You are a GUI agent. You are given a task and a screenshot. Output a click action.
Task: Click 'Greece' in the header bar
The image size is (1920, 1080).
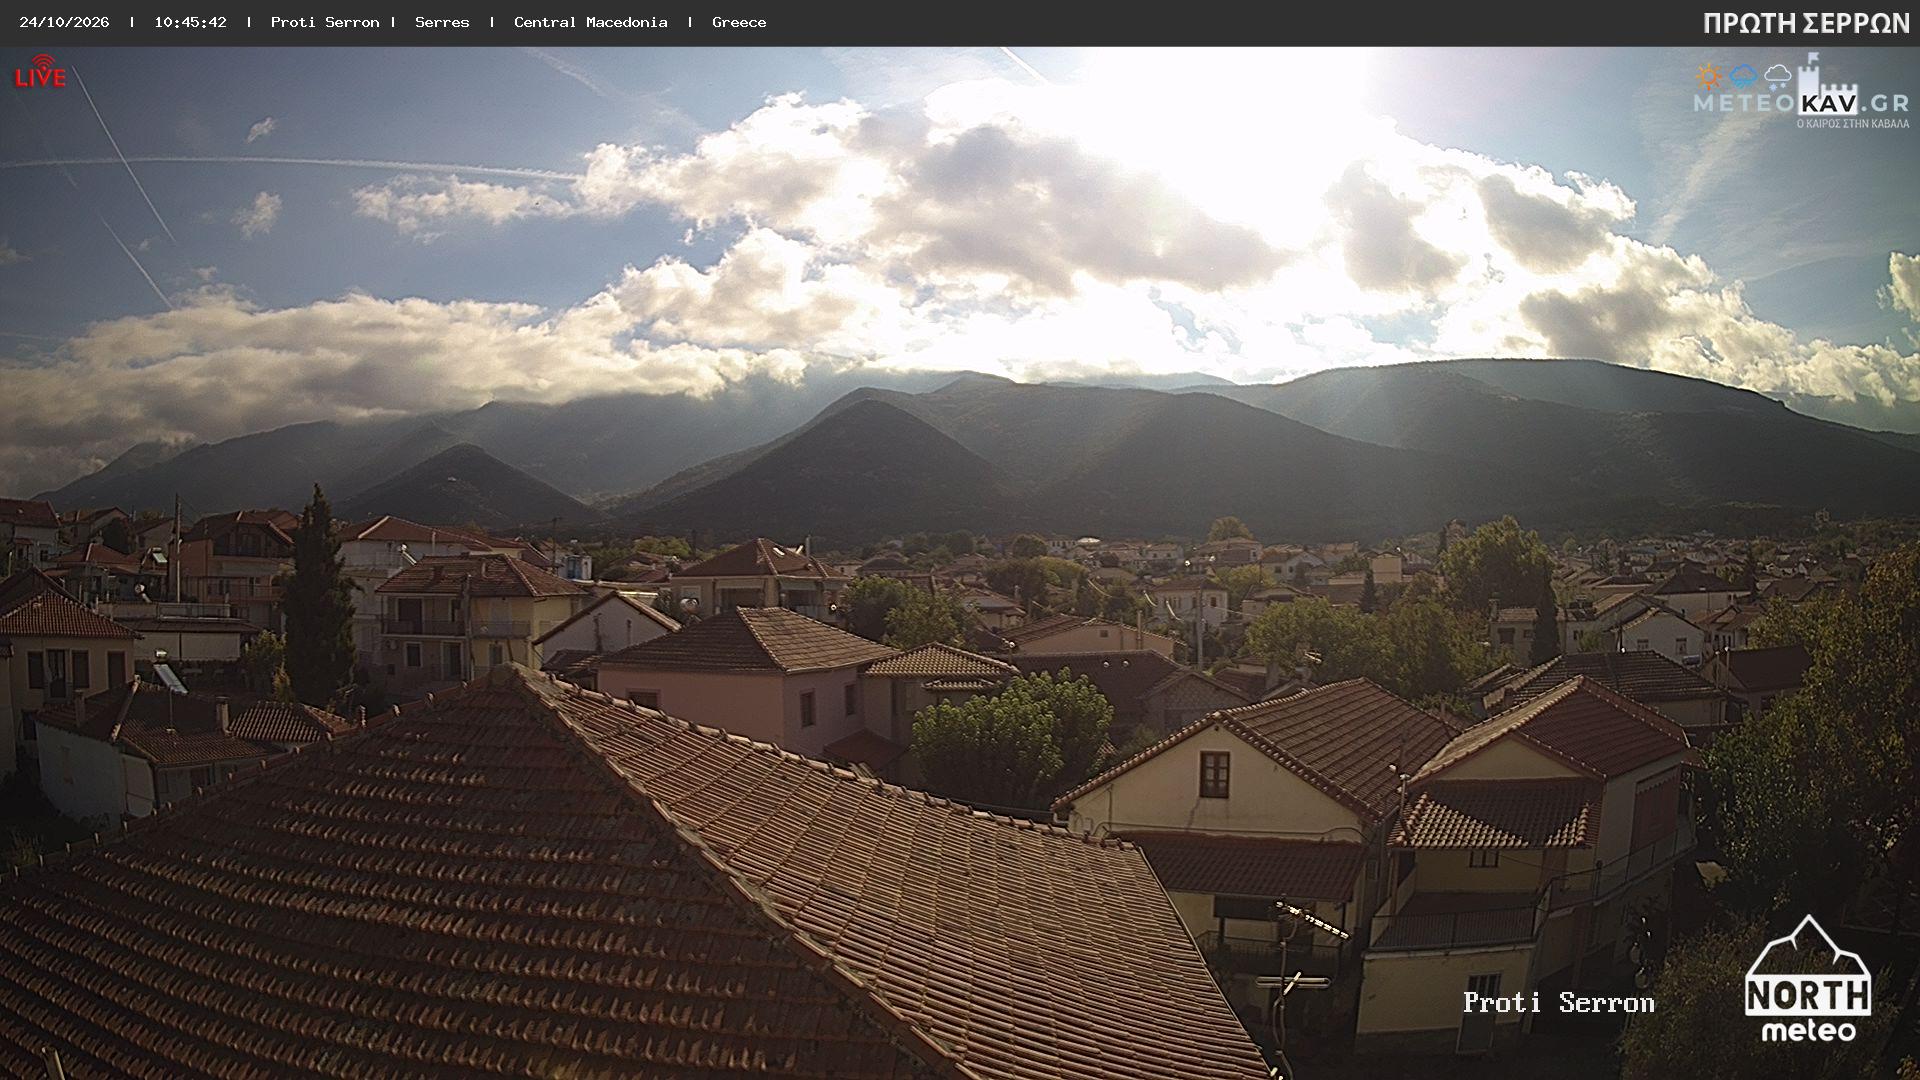tap(739, 22)
